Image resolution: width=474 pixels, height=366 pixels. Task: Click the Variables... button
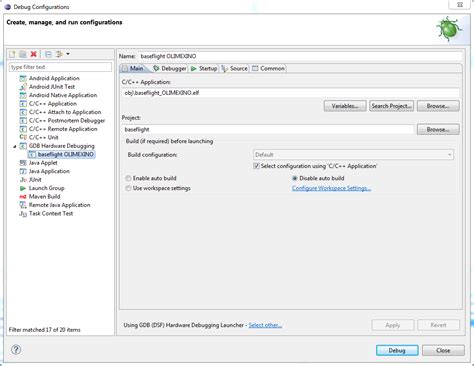(x=345, y=106)
